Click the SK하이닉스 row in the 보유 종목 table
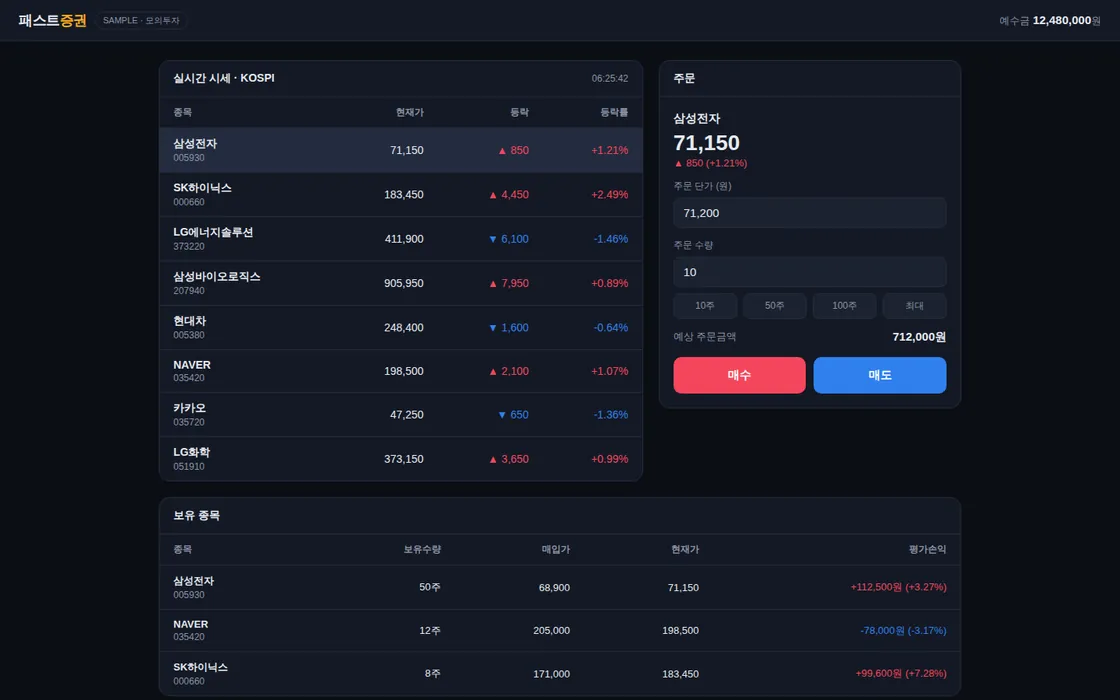This screenshot has width=1120, height=700. coord(559,674)
